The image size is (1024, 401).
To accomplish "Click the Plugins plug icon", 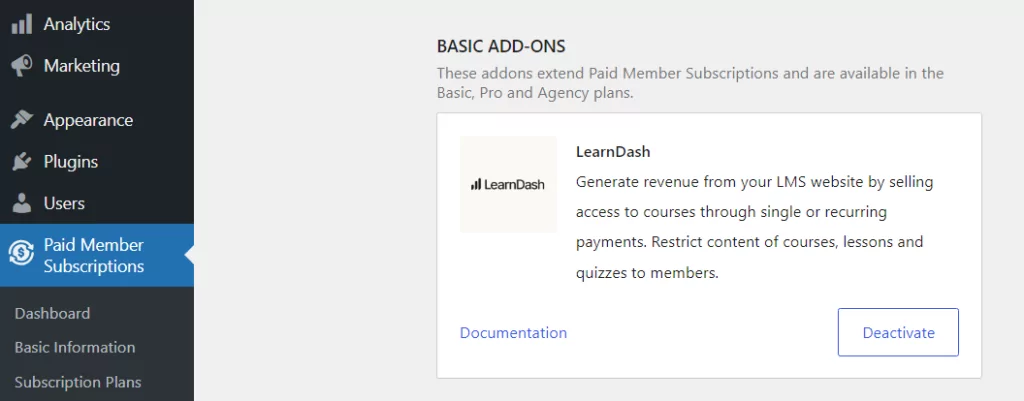I will coord(22,161).
